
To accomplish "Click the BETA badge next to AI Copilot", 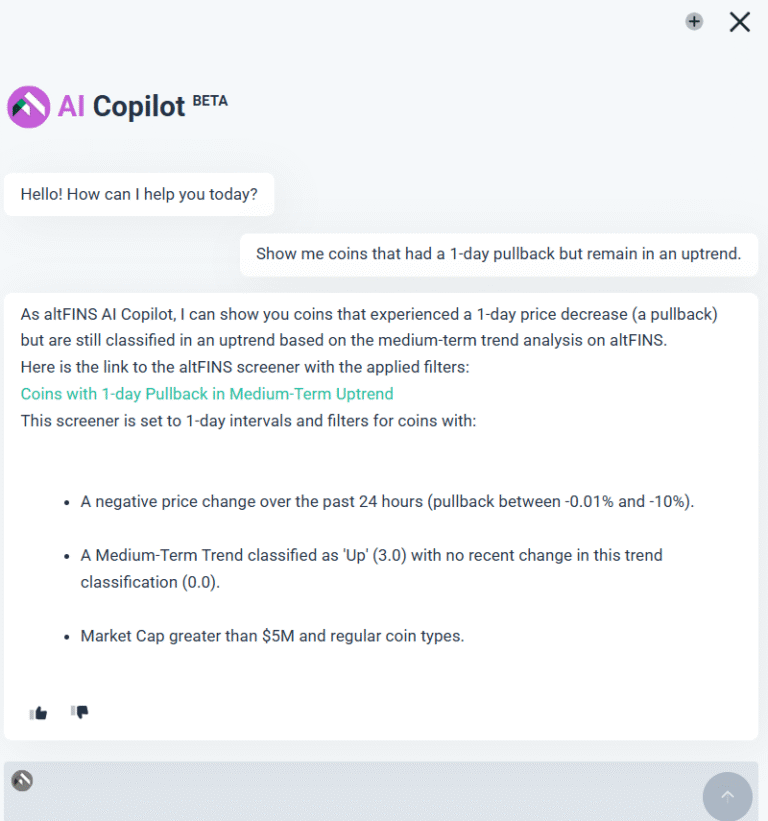I will pos(211,100).
